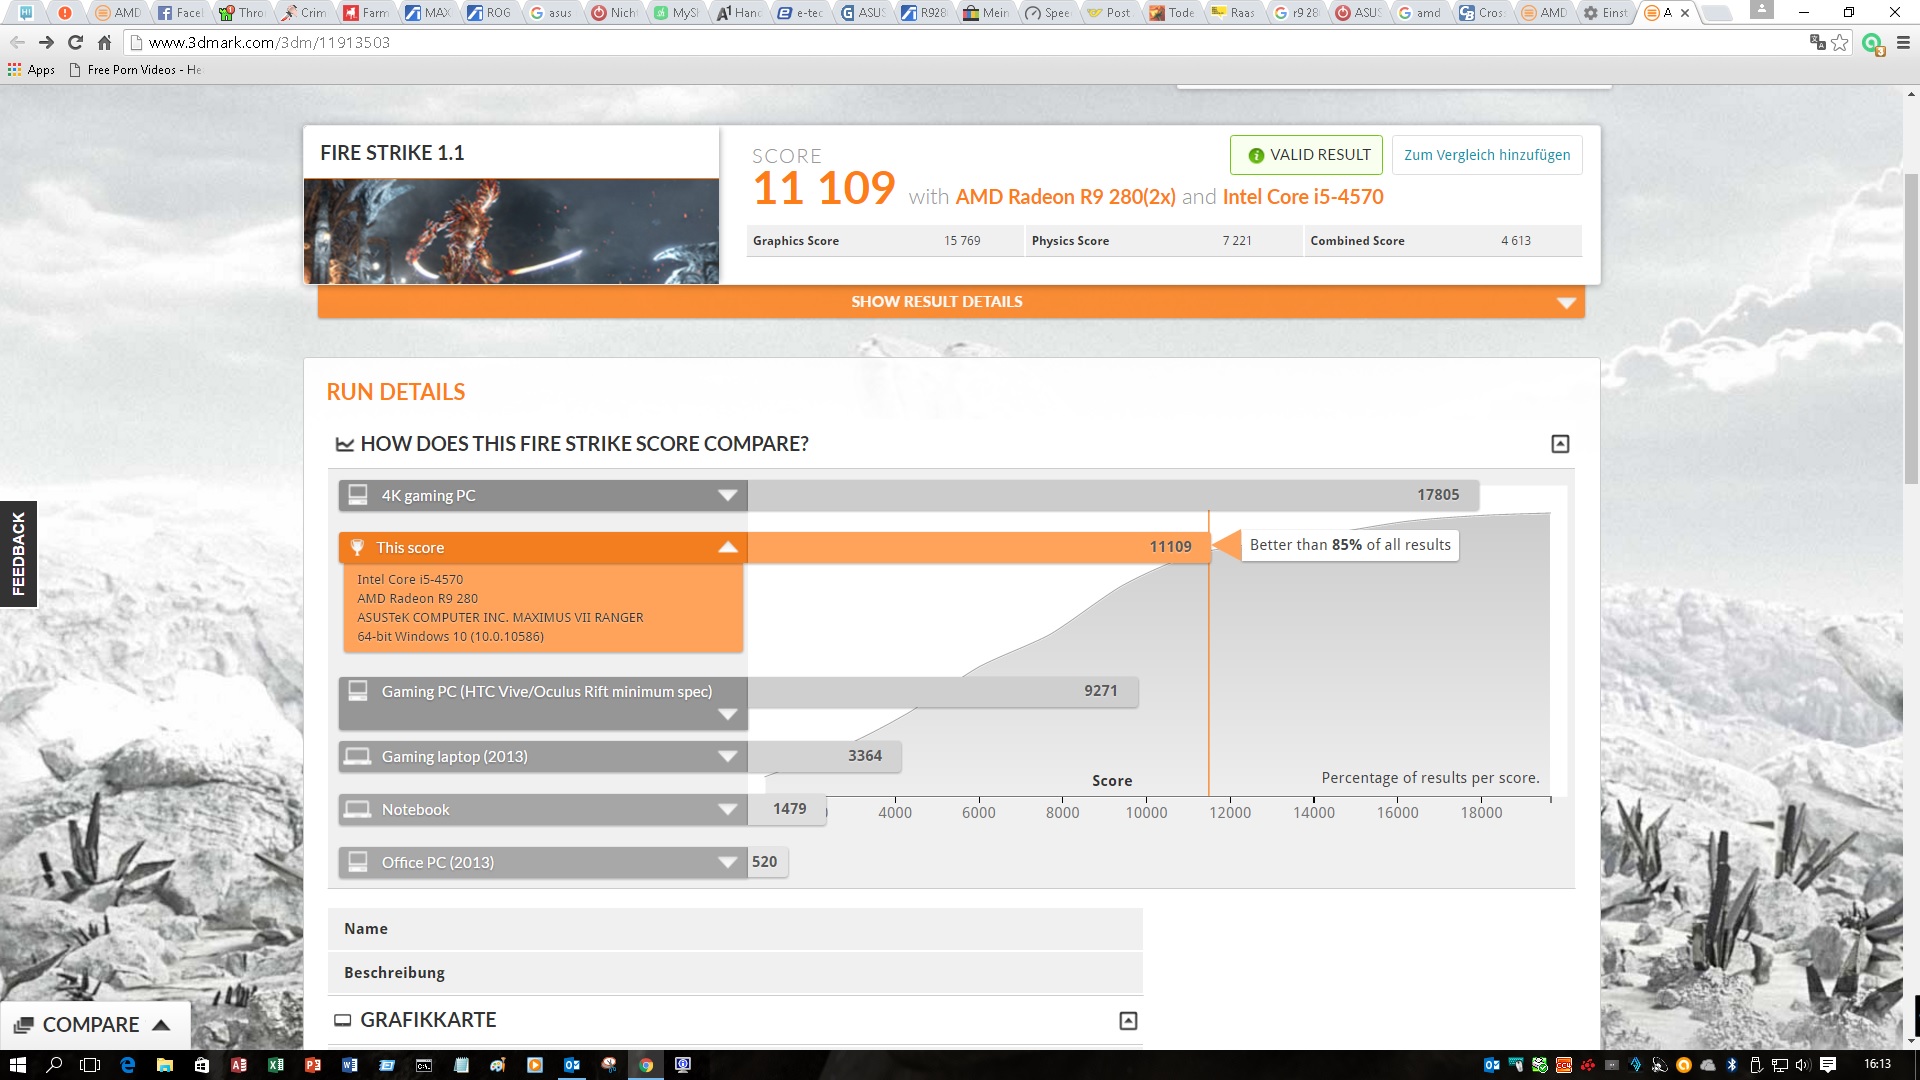Click Zum Vergleich hinzufügen button
Viewport: 1920px width, 1080px height.
click(x=1486, y=155)
